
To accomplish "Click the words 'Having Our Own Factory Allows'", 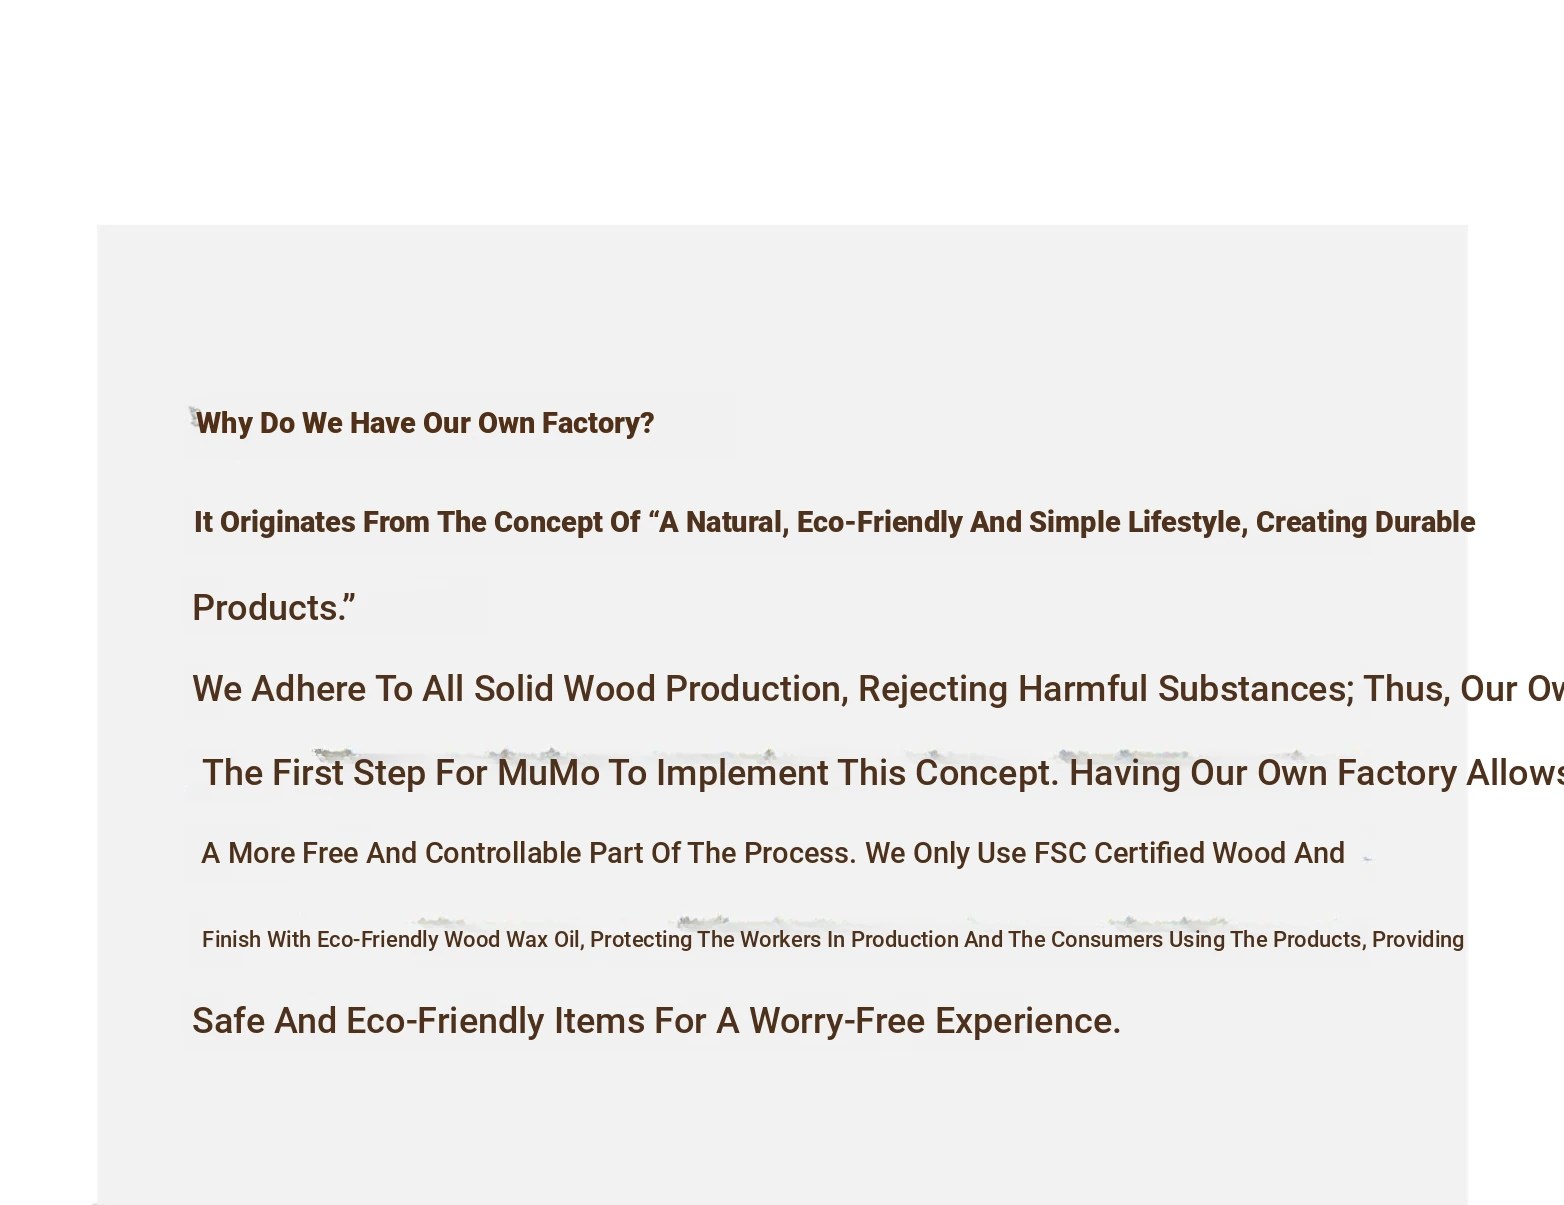I will coord(1316,773).
